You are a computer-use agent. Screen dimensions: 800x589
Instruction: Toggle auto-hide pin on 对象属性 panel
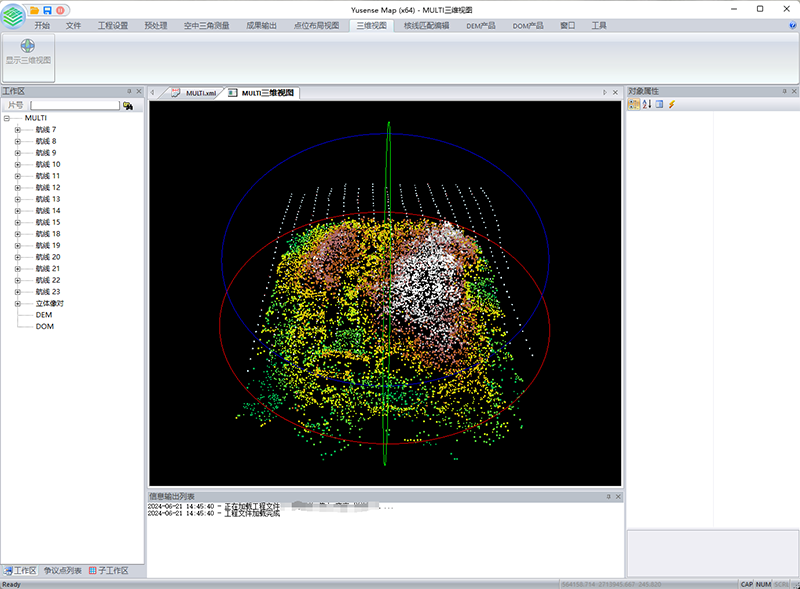(x=782, y=91)
